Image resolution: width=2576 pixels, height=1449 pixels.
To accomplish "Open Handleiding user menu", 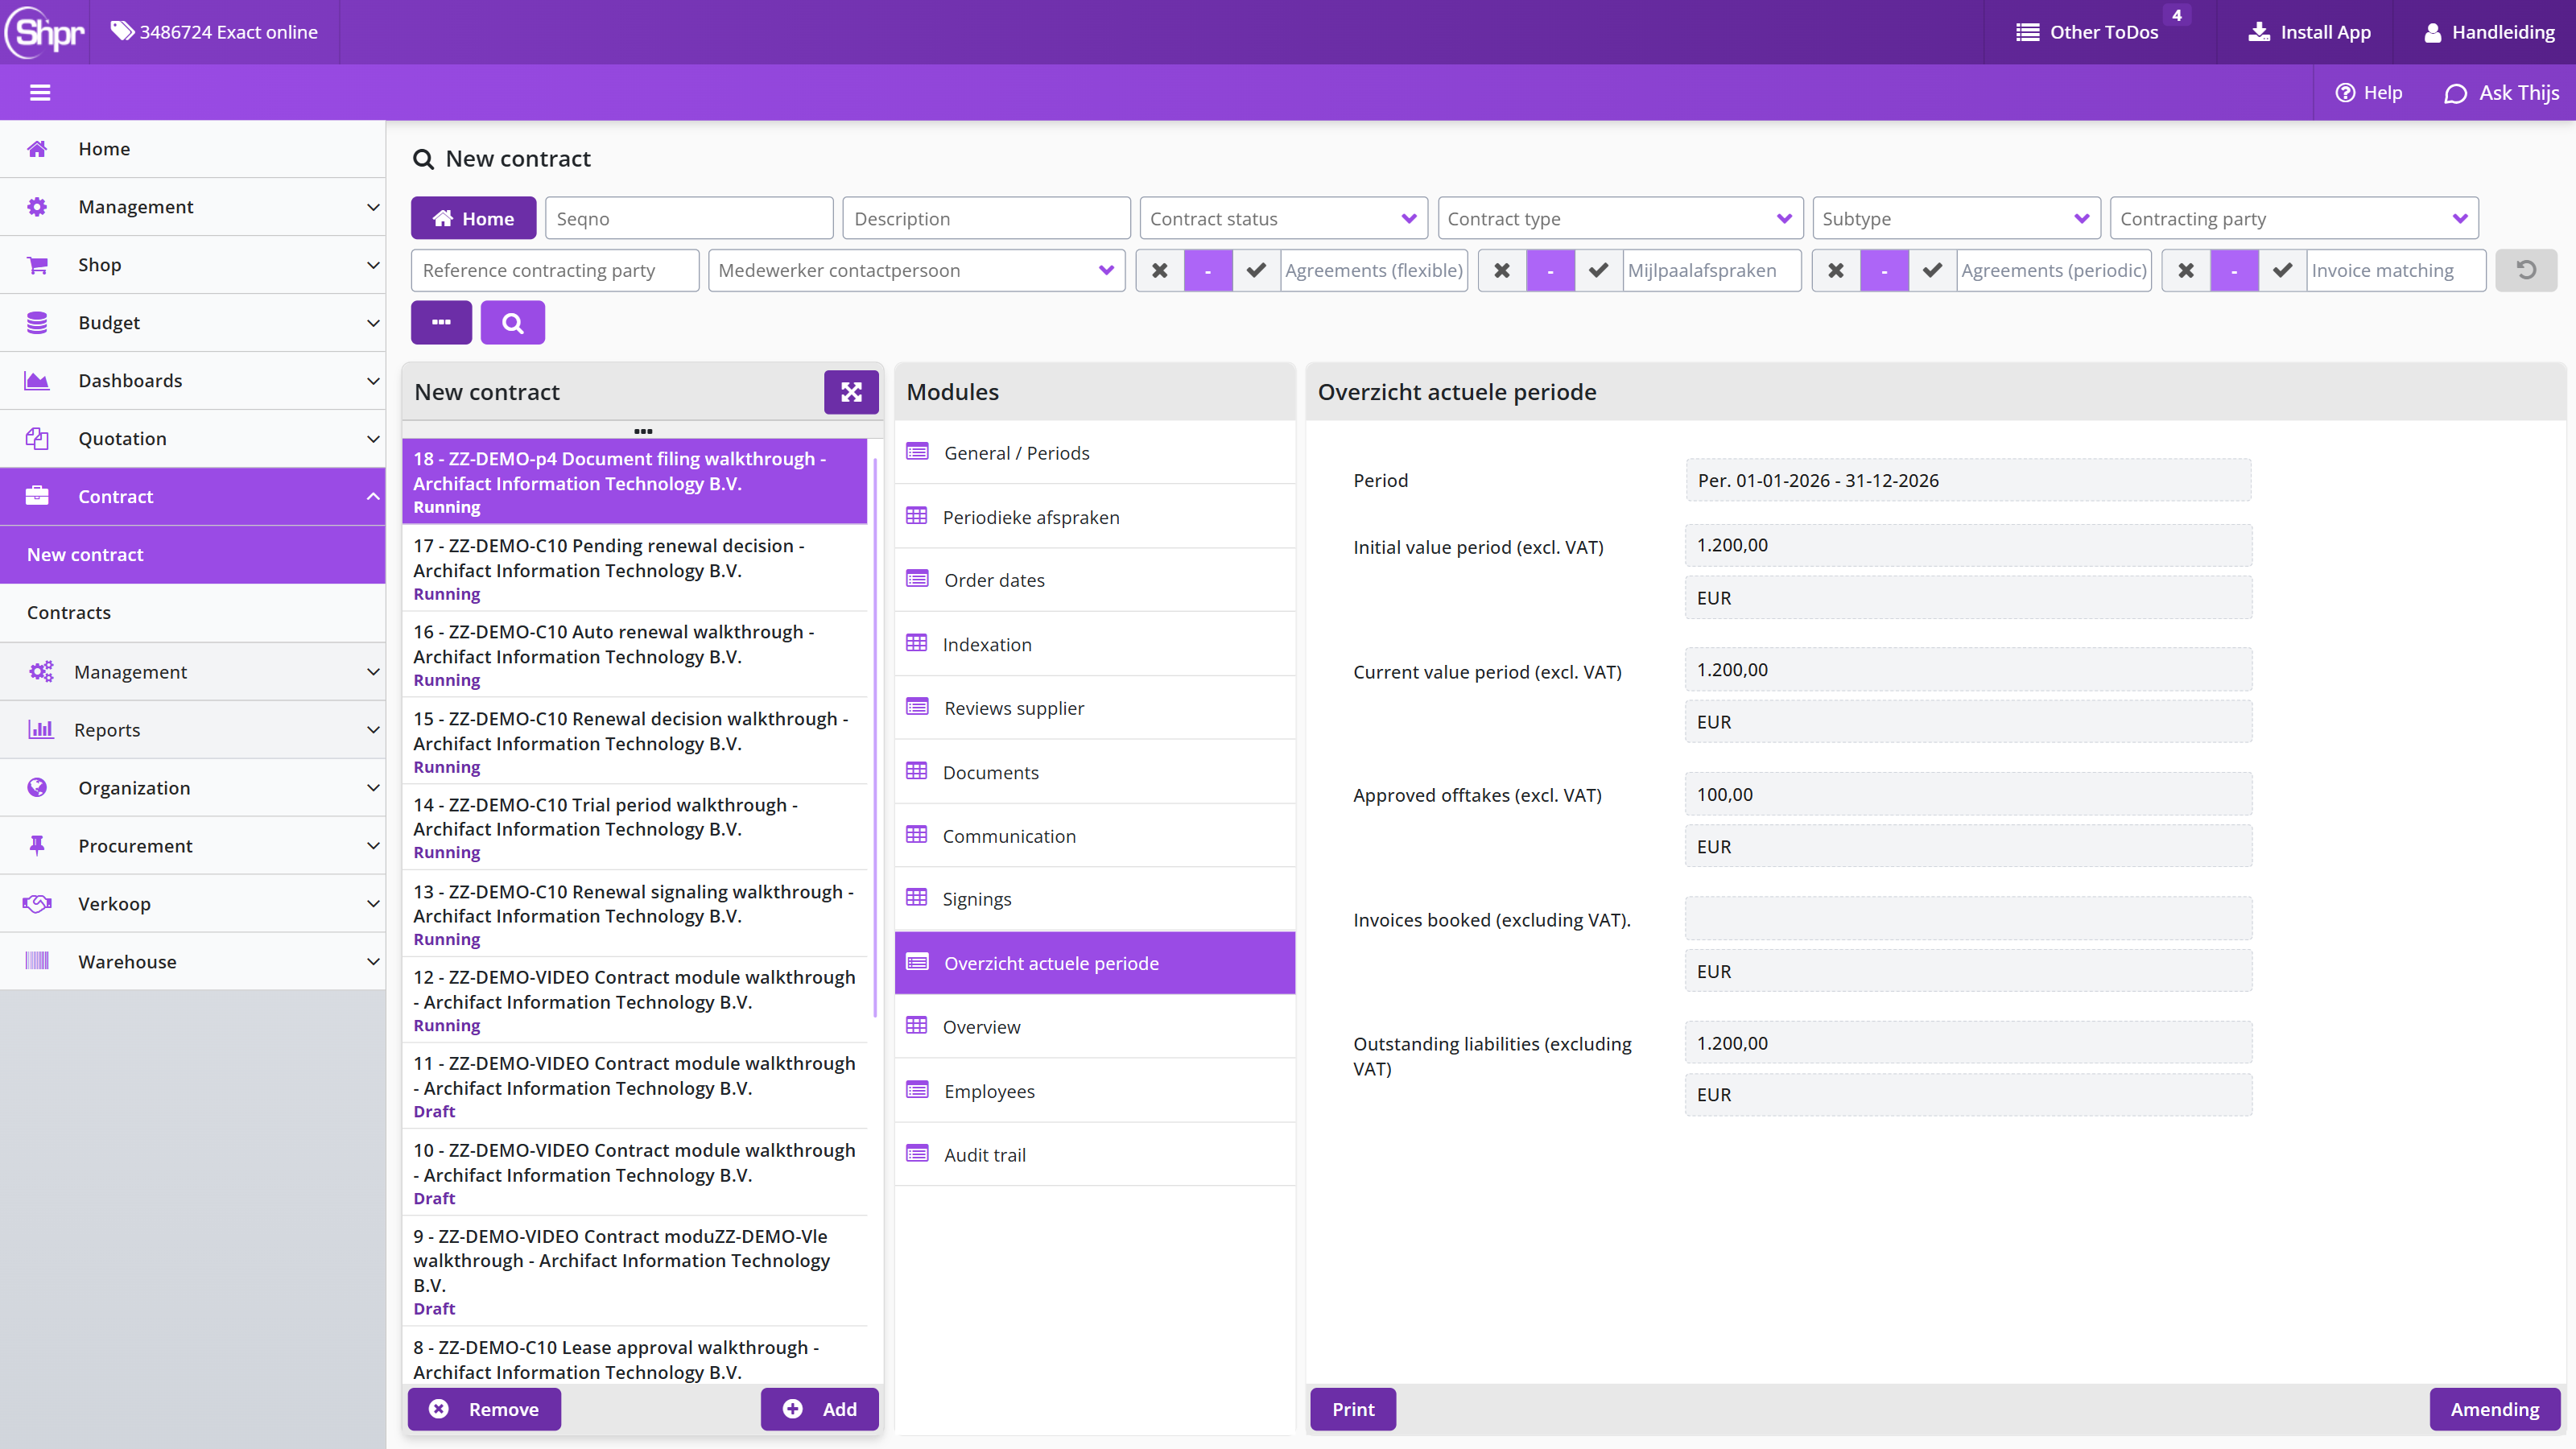I will pos(2490,32).
